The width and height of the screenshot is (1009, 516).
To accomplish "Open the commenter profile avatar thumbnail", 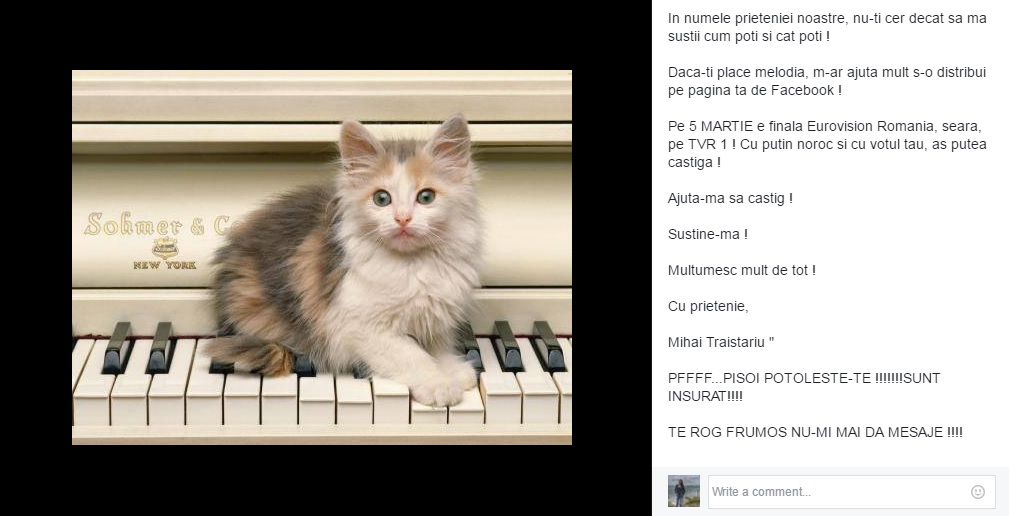I will [684, 492].
